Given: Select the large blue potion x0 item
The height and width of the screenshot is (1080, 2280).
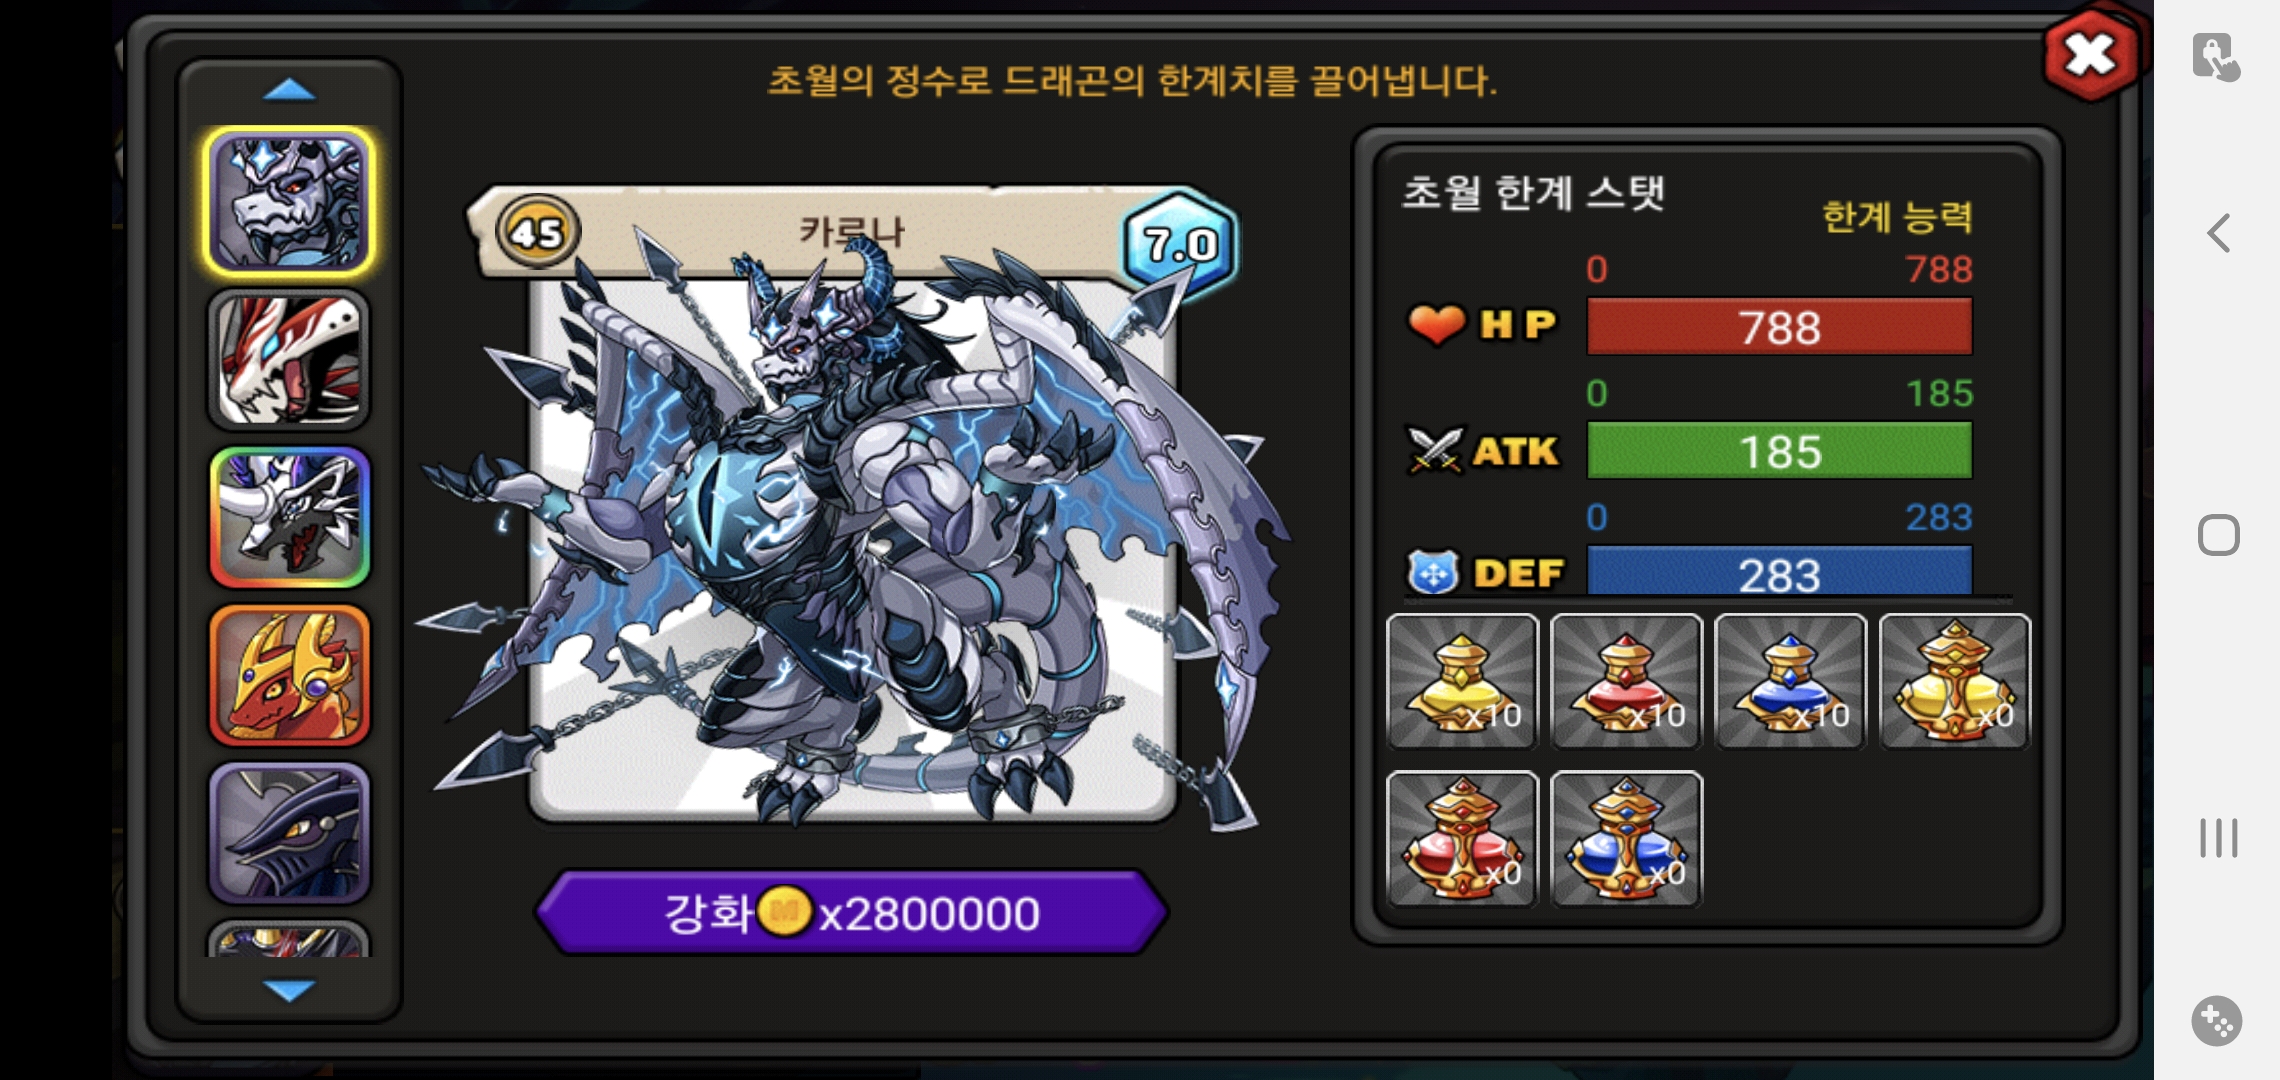Looking at the screenshot, I should click(1626, 838).
